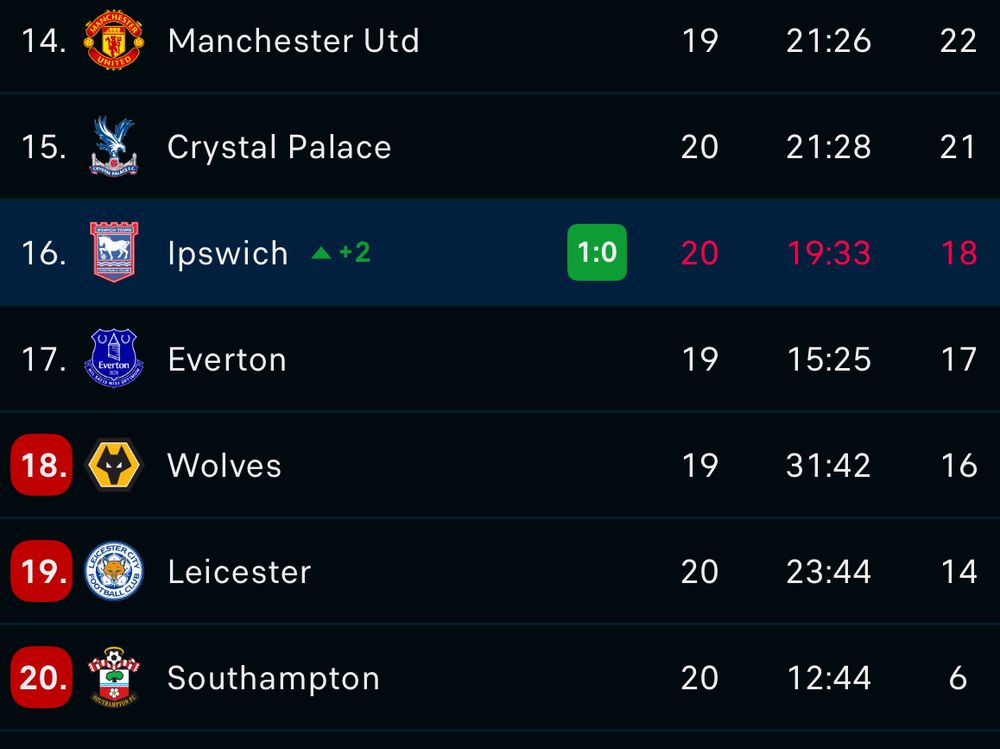This screenshot has height=749, width=1000.
Task: Click the Crystal Palace eagle crest
Action: point(114,147)
